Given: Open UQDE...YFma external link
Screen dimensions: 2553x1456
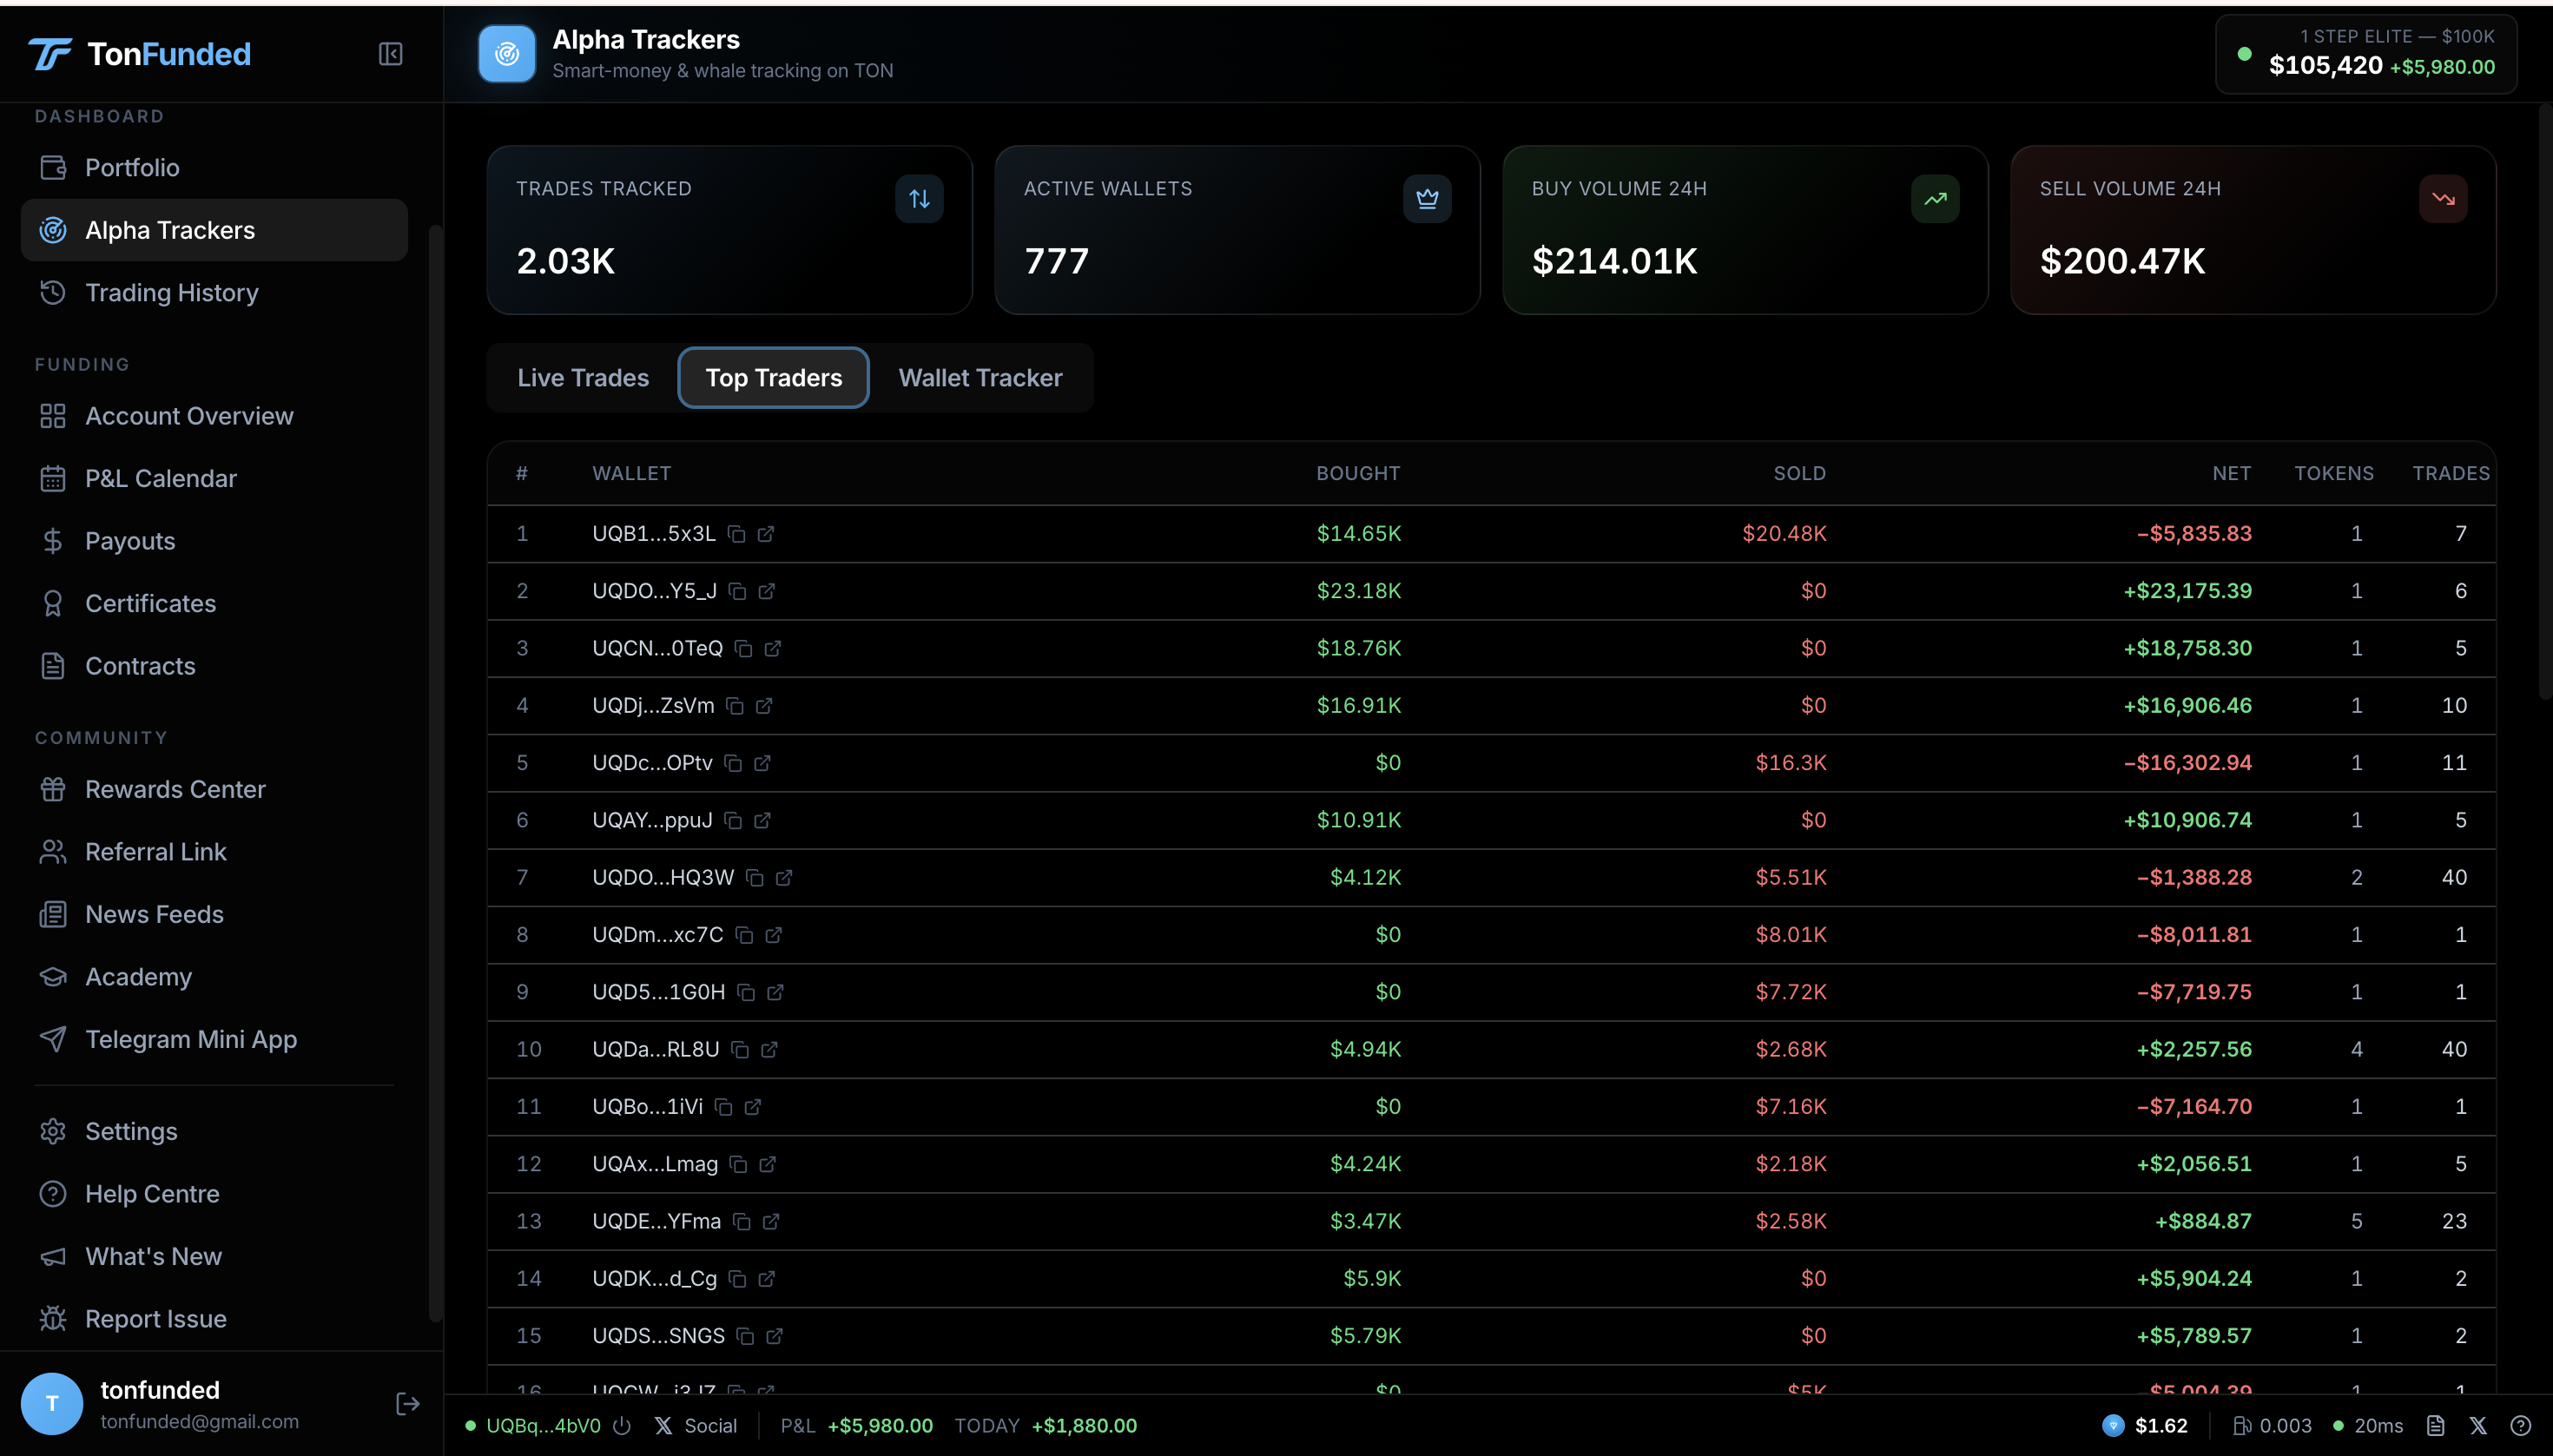Looking at the screenshot, I should [x=771, y=1222].
